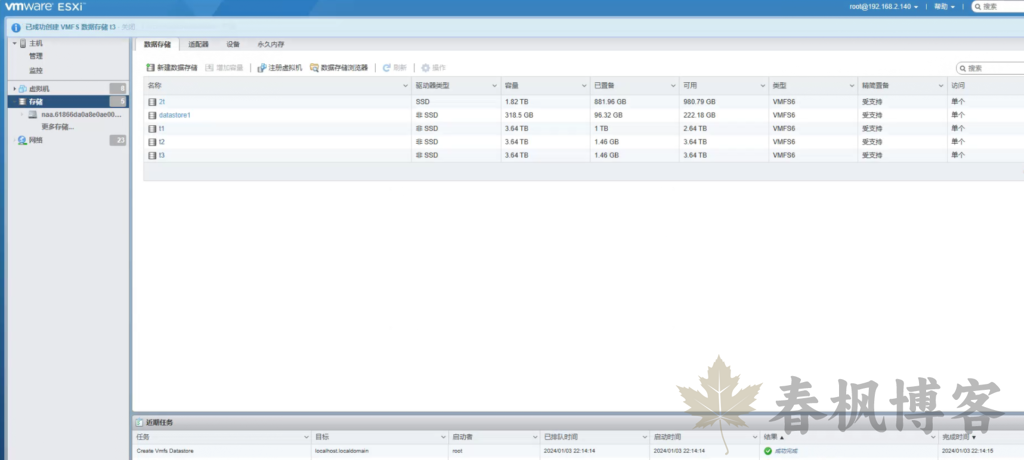Click the successfully completed (成功完成) result link

pyautogui.click(x=786, y=451)
